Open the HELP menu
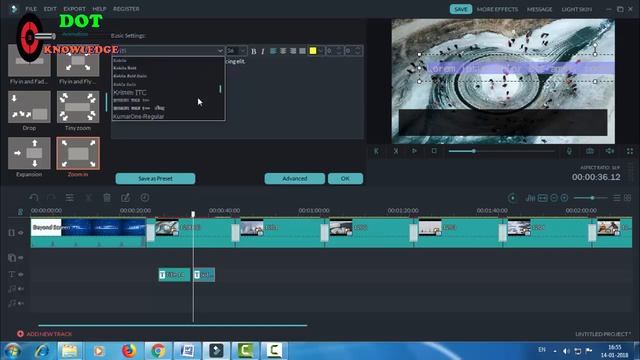The image size is (640, 360). (99, 9)
